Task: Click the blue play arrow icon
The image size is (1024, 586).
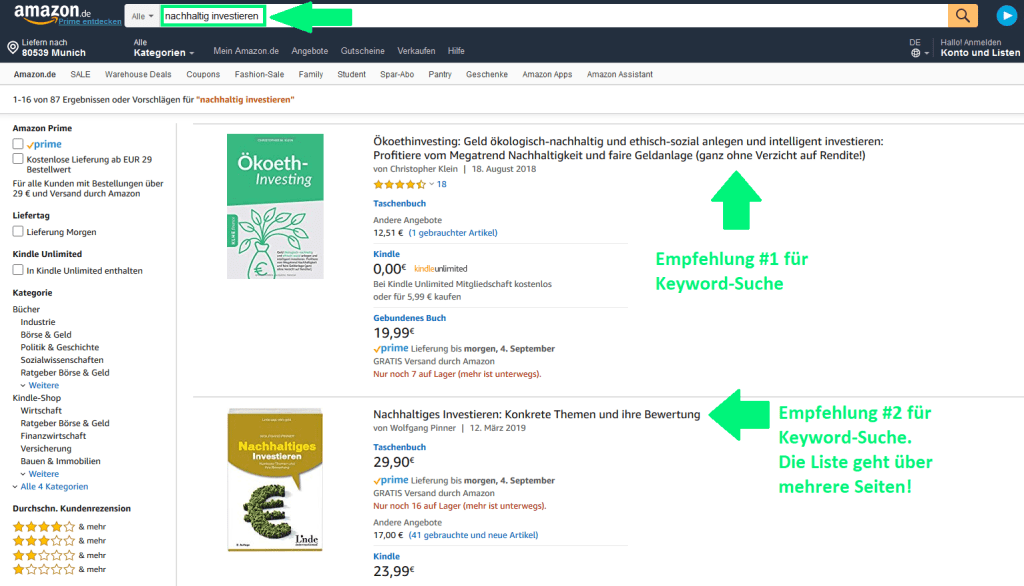Action: pos(1006,16)
